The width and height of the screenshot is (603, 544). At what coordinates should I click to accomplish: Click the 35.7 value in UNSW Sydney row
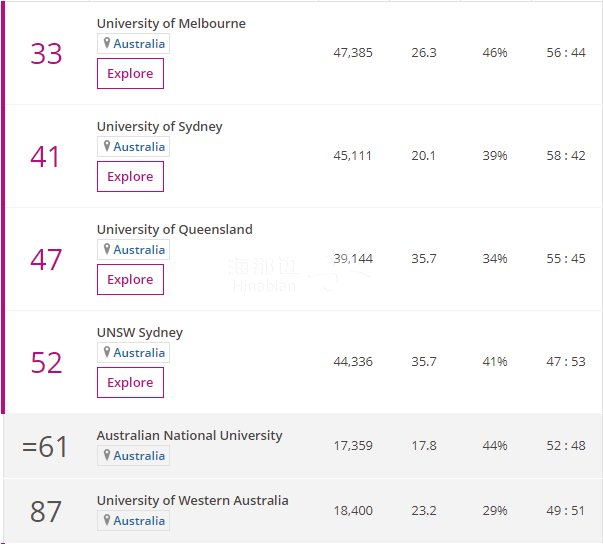coord(424,362)
